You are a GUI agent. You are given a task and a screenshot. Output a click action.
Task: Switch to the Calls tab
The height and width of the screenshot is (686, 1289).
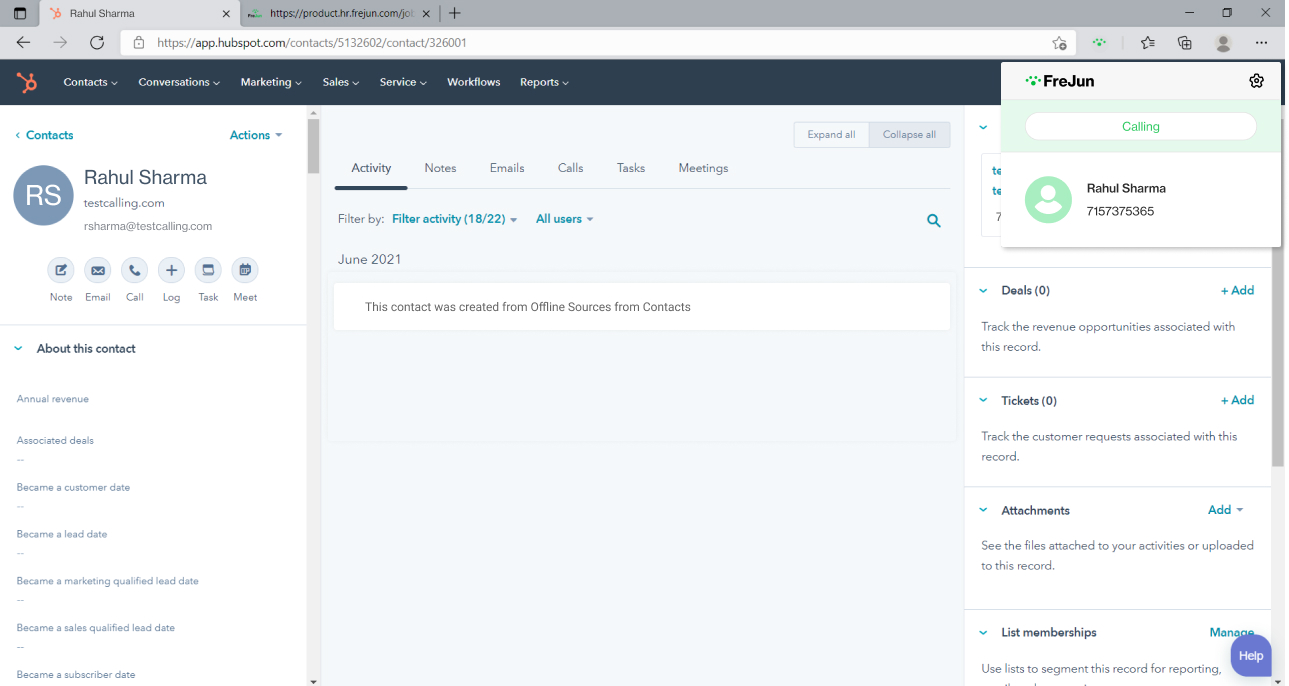[571, 168]
